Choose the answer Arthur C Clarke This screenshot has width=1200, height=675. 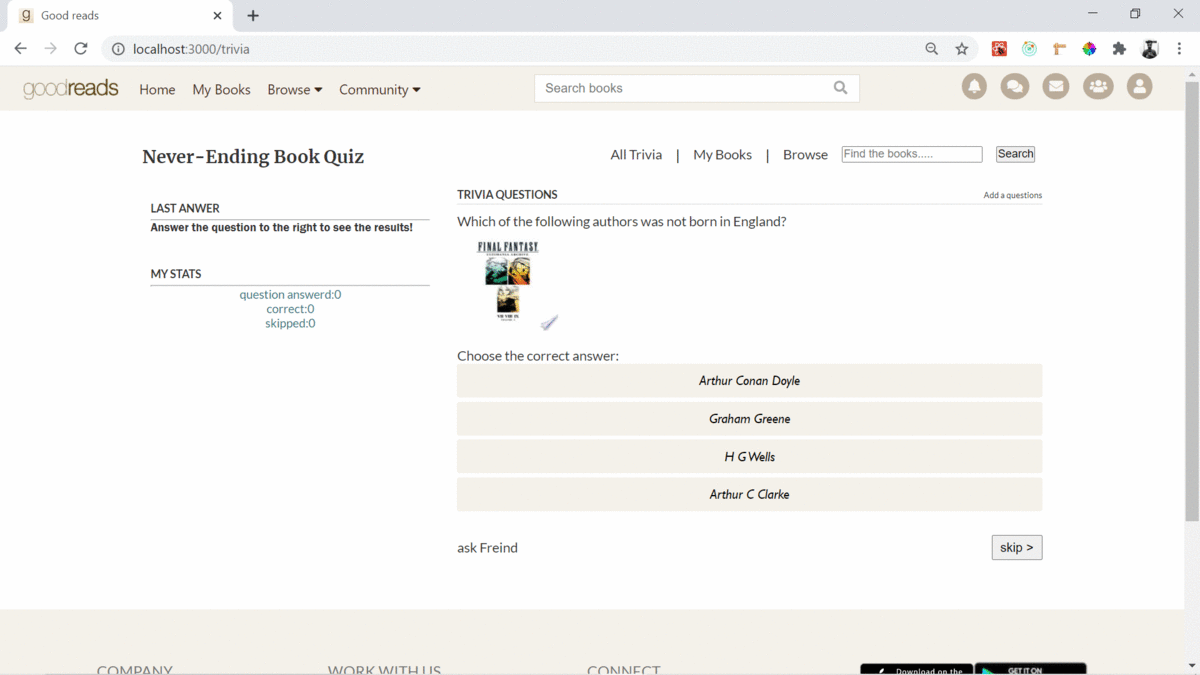(x=749, y=494)
